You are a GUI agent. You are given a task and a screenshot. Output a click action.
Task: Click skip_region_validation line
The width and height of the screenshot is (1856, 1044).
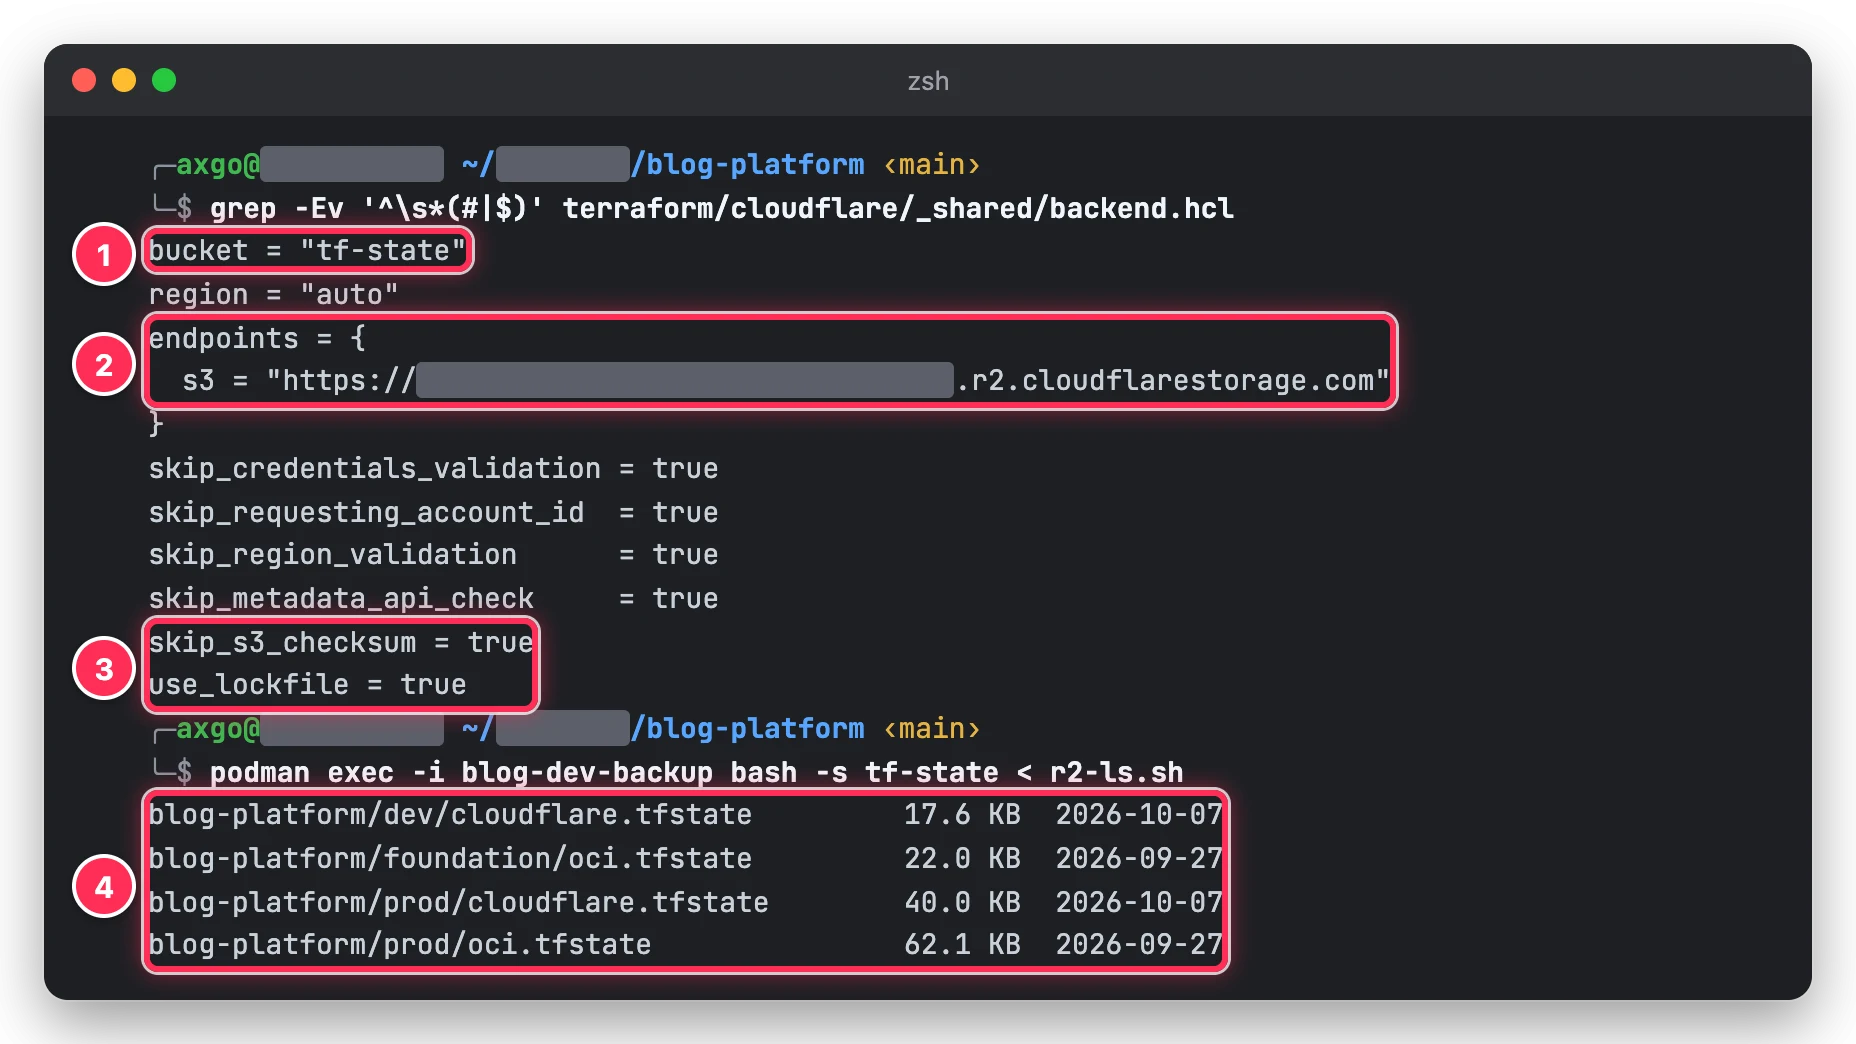(433, 554)
